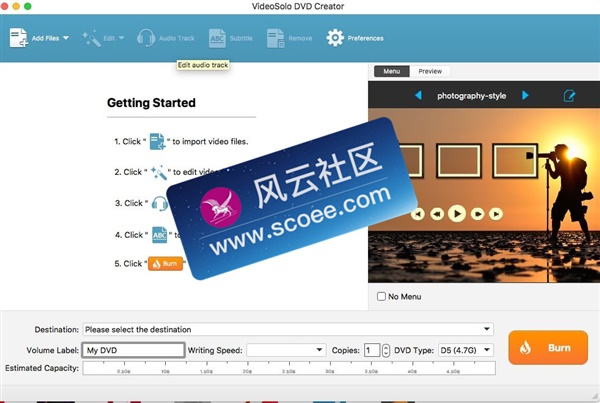Click the Subtitle ABC icon in toolbar
600x403 pixels.
coord(217,38)
